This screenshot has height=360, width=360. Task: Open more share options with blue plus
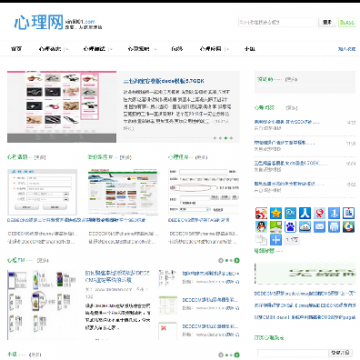pos(276,240)
